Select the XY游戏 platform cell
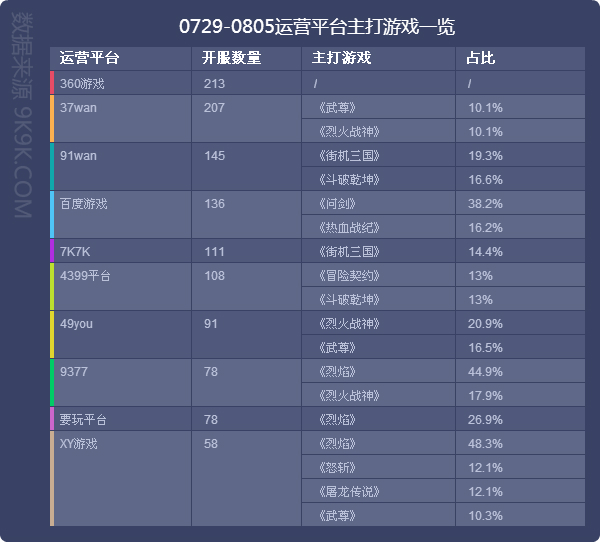 [121, 478]
